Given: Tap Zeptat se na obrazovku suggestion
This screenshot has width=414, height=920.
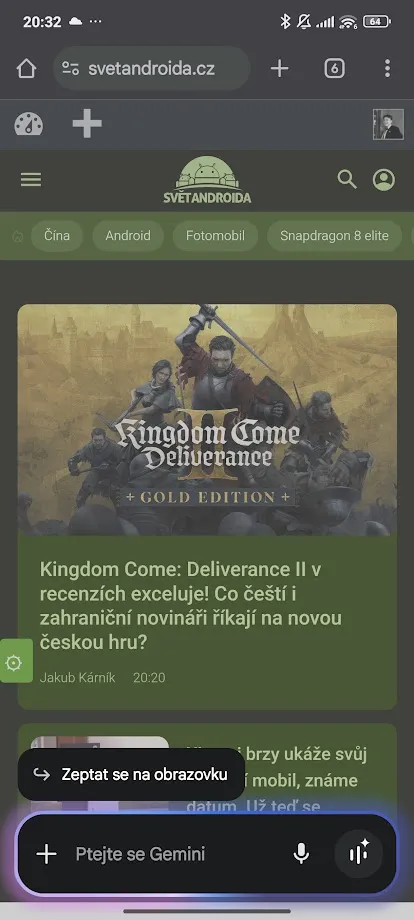Looking at the screenshot, I should [131, 774].
